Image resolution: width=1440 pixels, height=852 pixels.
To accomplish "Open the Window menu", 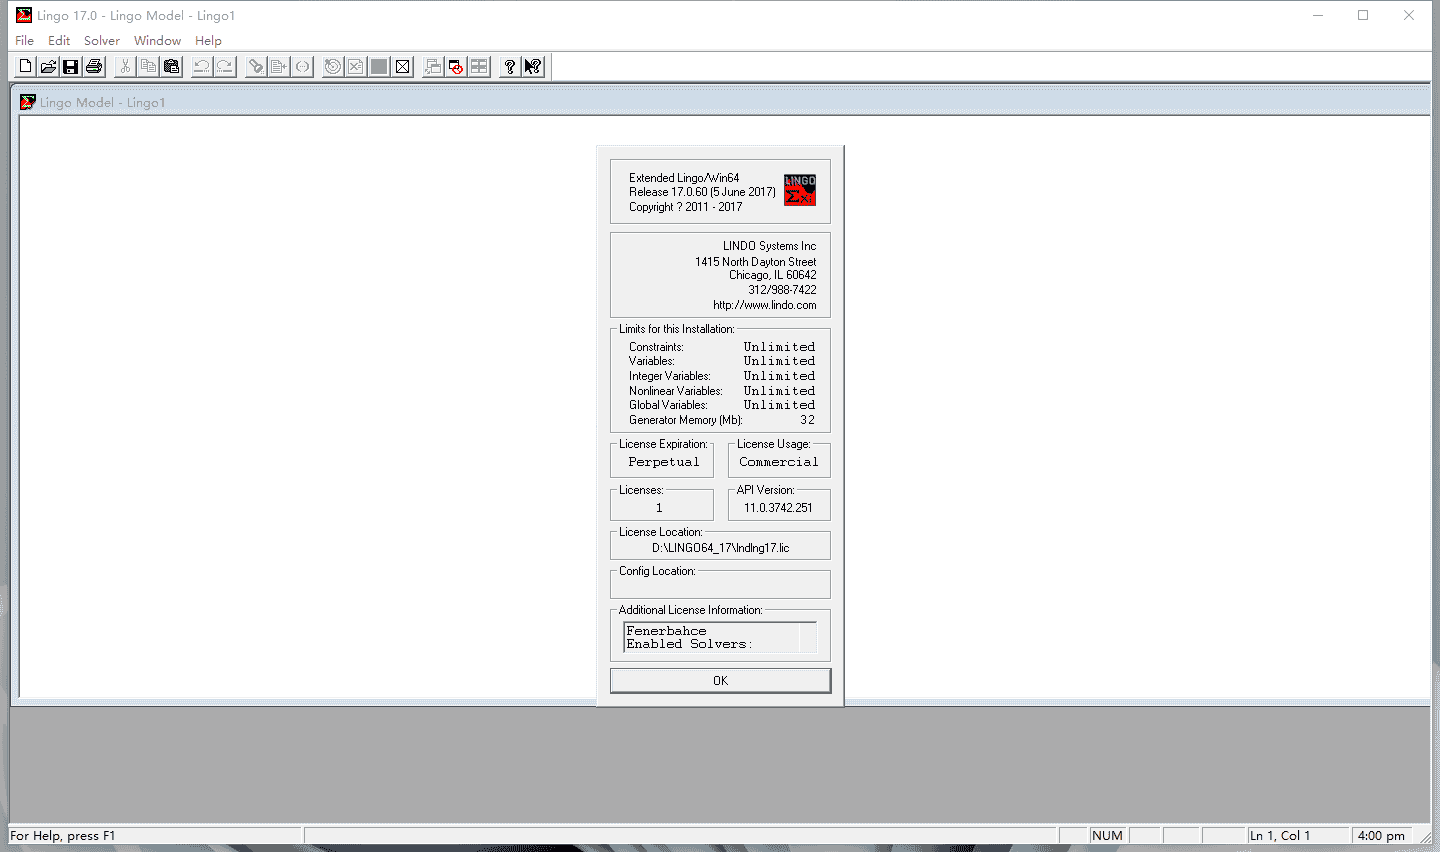I will tap(157, 41).
